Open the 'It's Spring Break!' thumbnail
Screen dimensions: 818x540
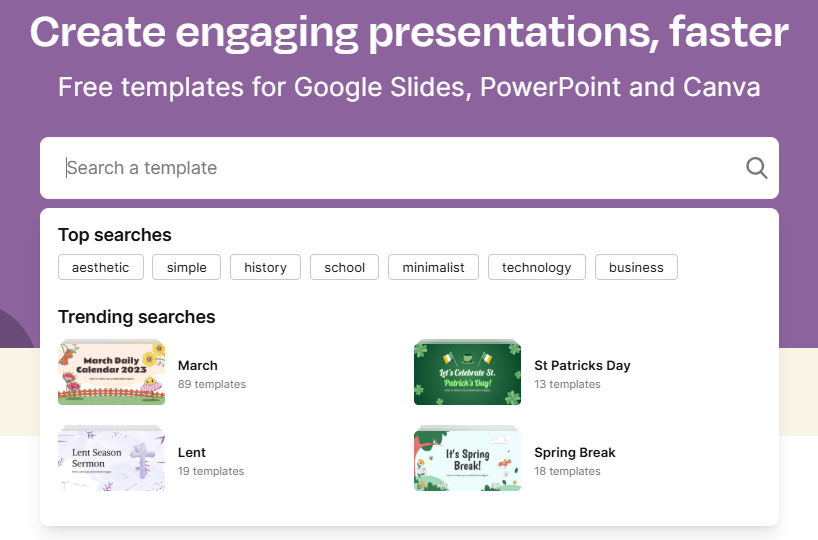pos(467,460)
